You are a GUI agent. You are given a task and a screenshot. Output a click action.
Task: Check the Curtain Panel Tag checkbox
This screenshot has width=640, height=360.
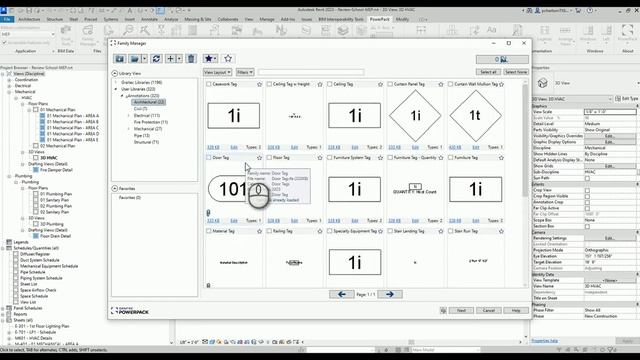pos(390,84)
